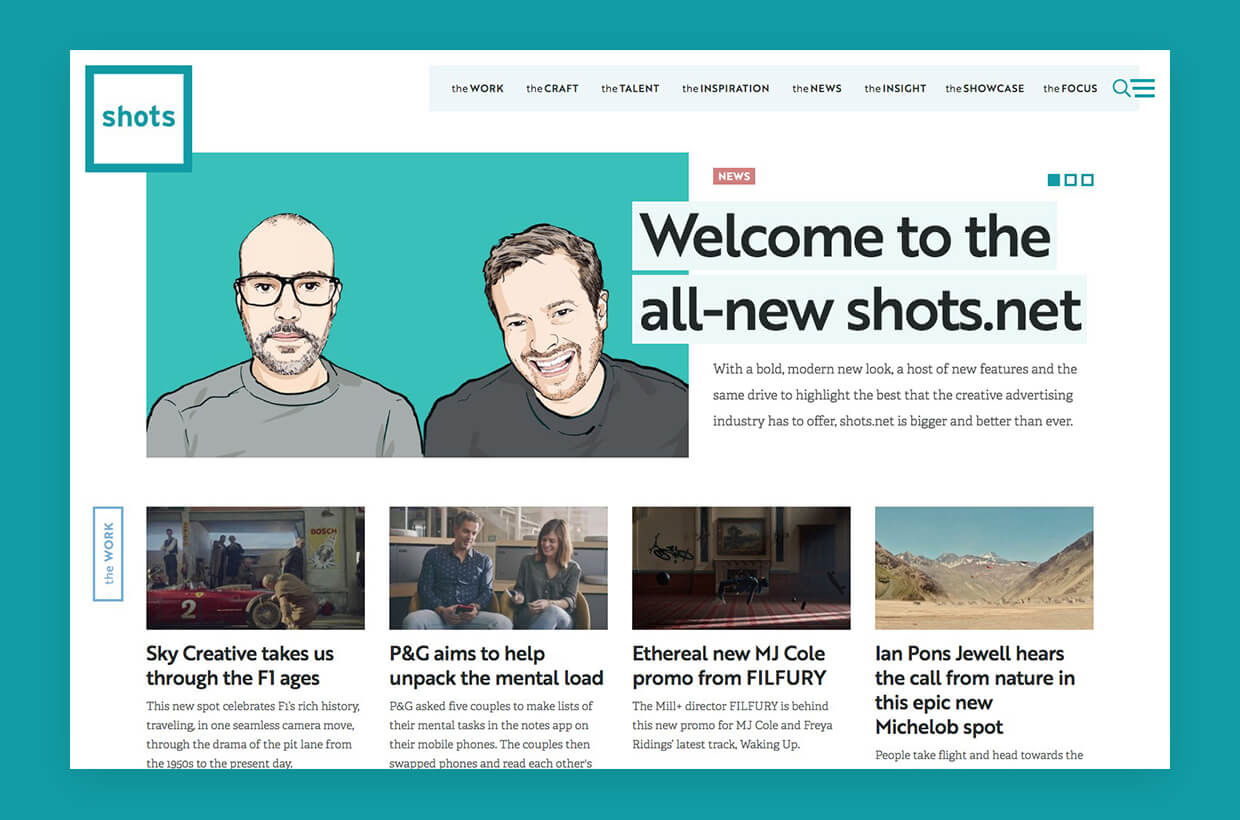Select the third carousel slide indicator

[1087, 180]
